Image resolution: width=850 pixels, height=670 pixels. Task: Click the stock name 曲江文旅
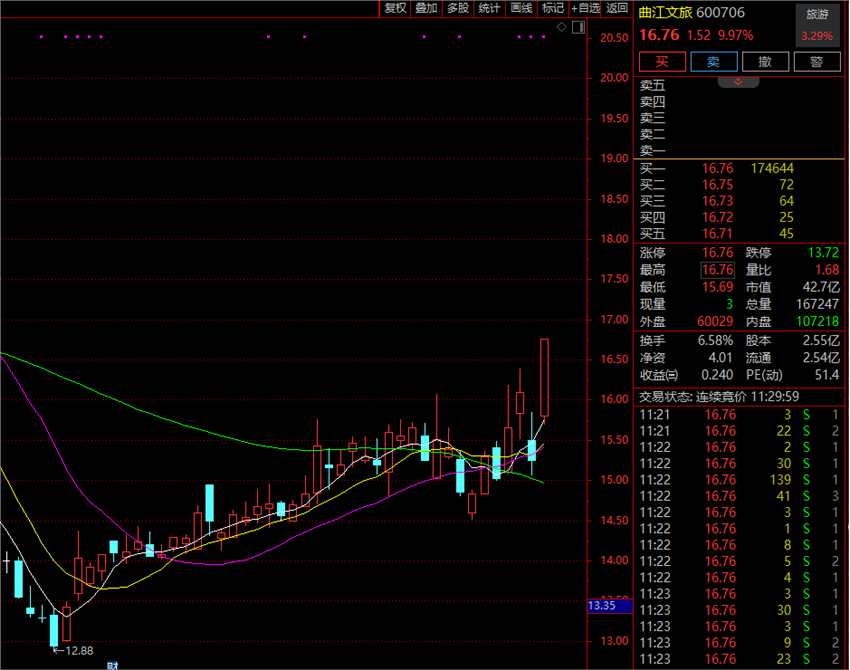pyautogui.click(x=665, y=12)
